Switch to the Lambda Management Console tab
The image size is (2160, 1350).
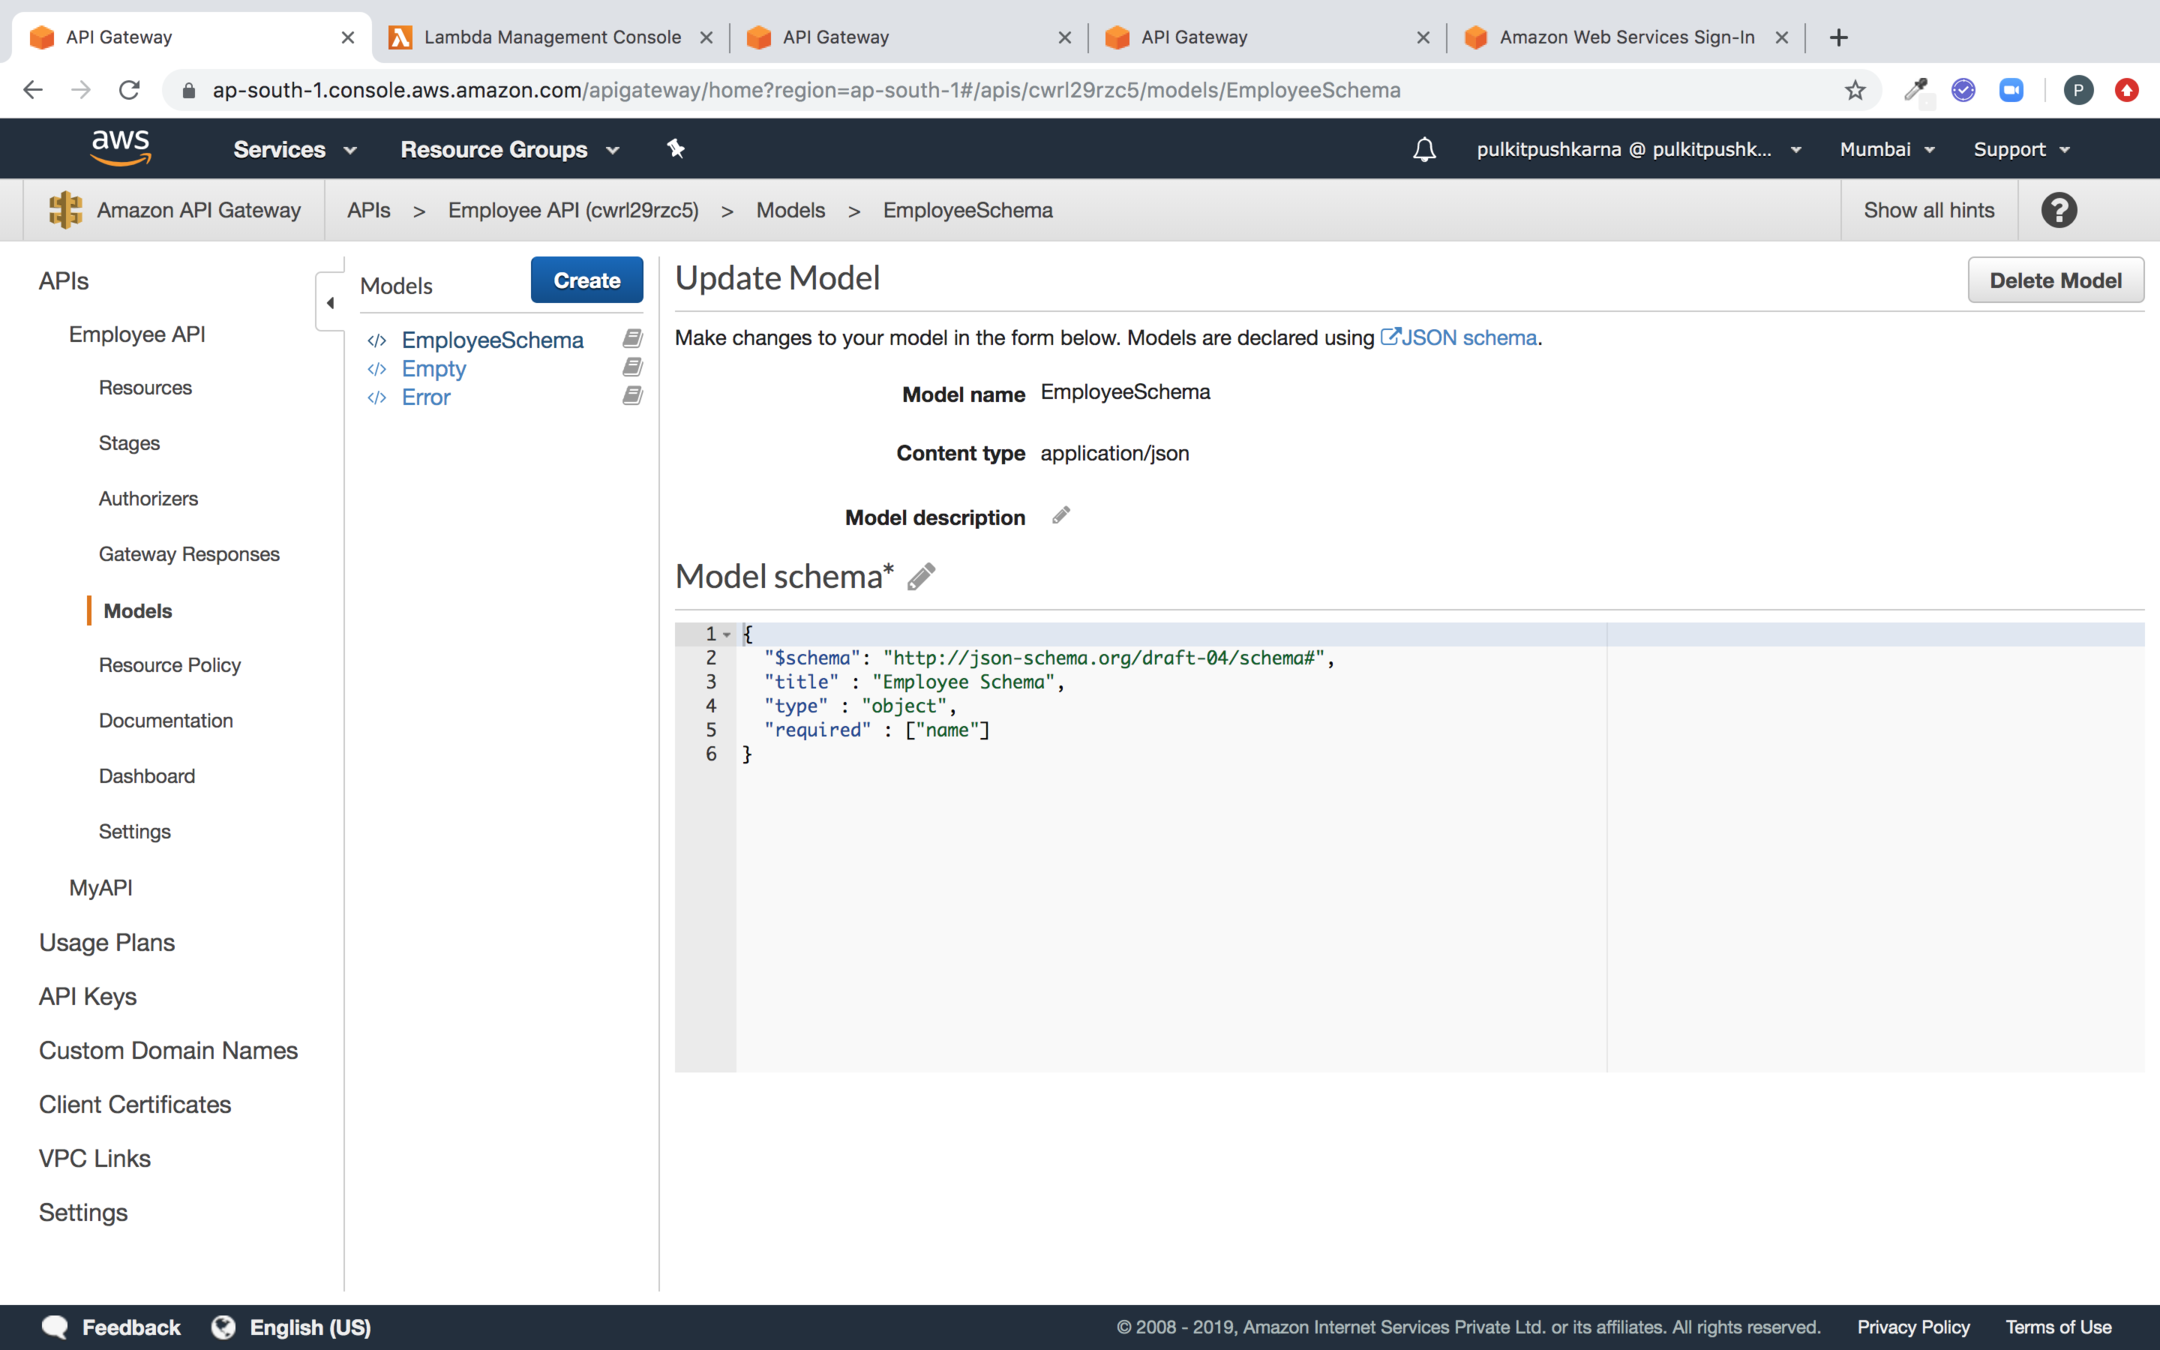pyautogui.click(x=552, y=37)
